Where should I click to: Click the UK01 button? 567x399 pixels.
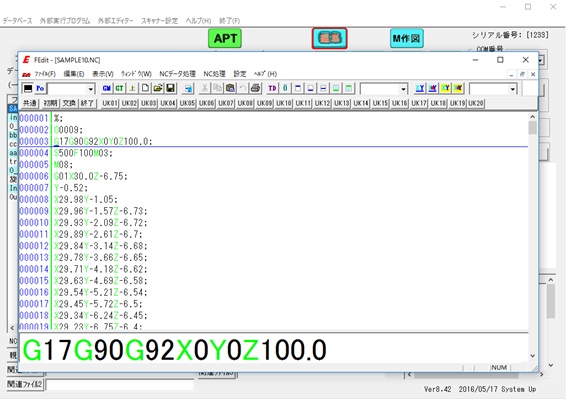coord(110,103)
